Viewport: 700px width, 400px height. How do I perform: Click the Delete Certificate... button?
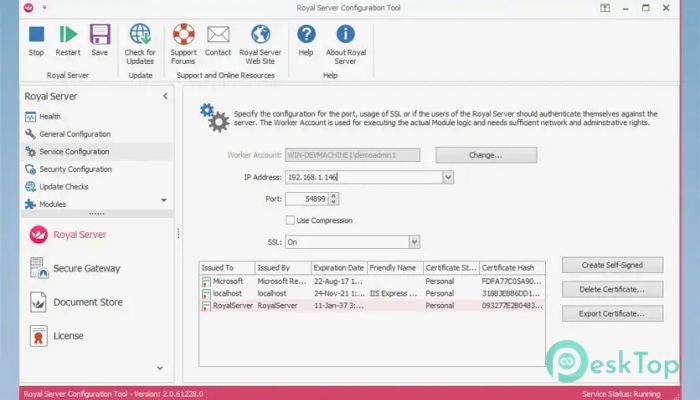(612, 289)
